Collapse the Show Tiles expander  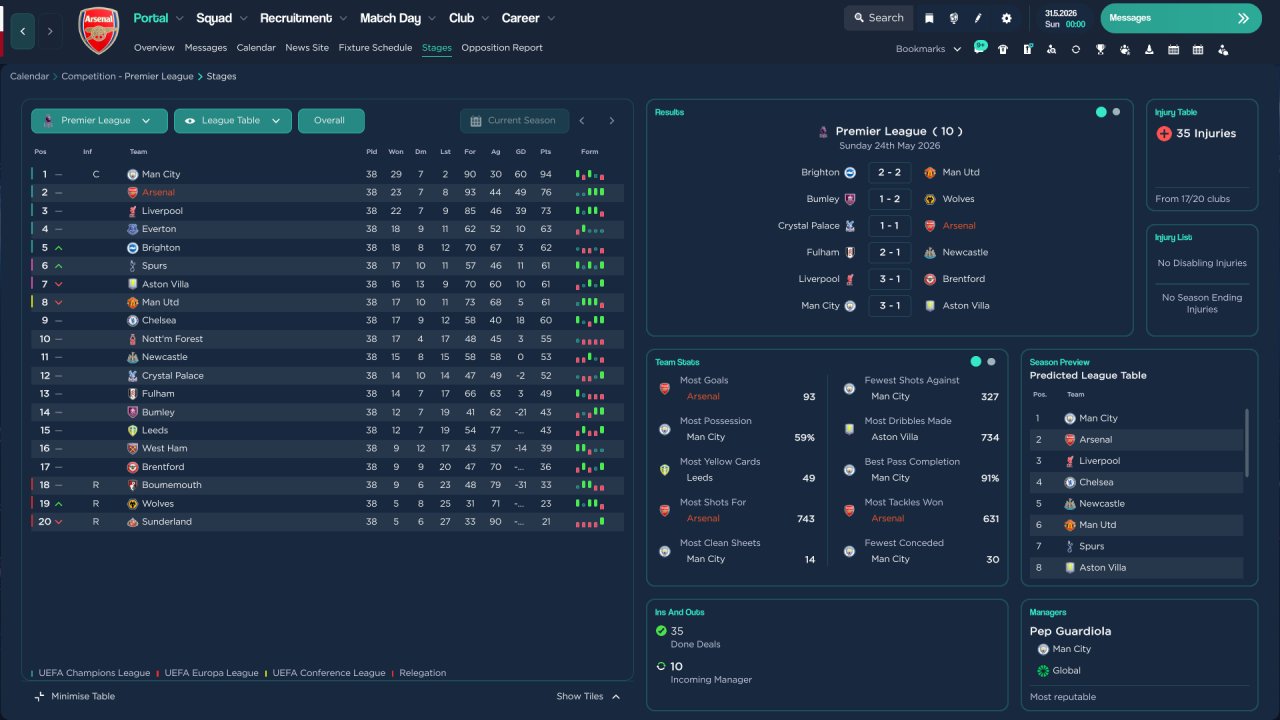pyautogui.click(x=588, y=696)
